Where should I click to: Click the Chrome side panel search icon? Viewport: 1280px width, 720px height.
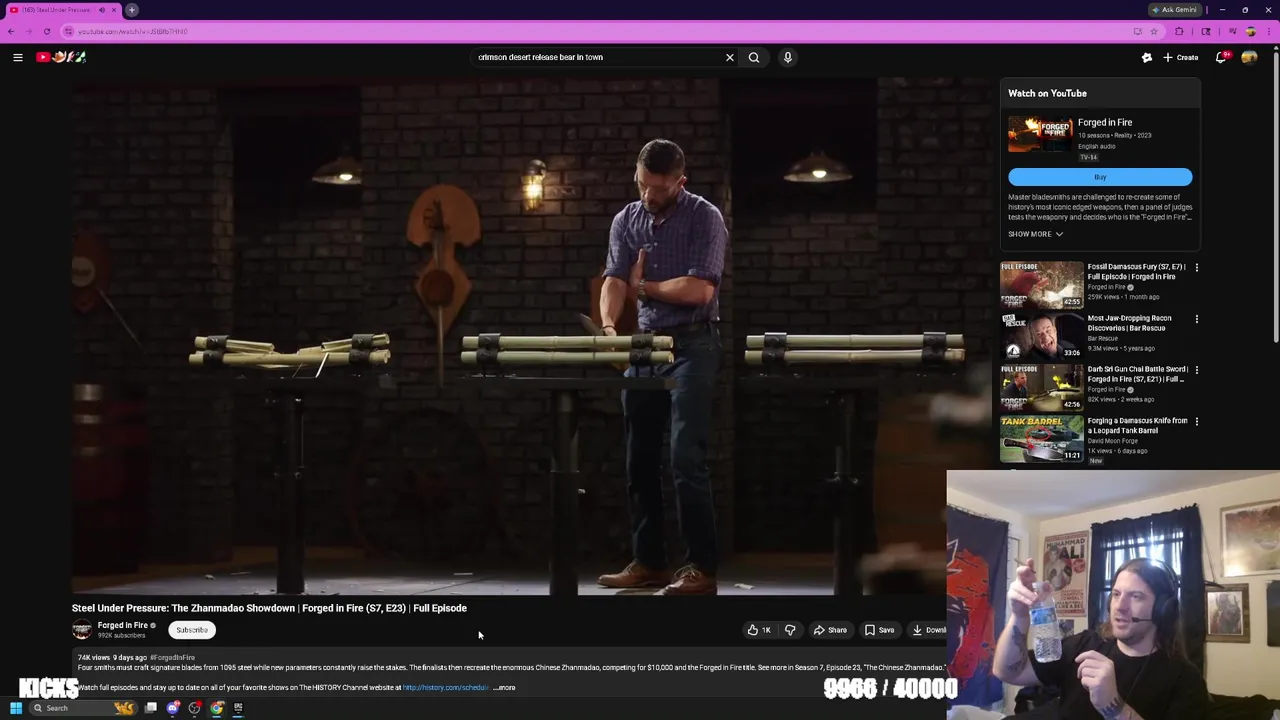(x=1206, y=31)
